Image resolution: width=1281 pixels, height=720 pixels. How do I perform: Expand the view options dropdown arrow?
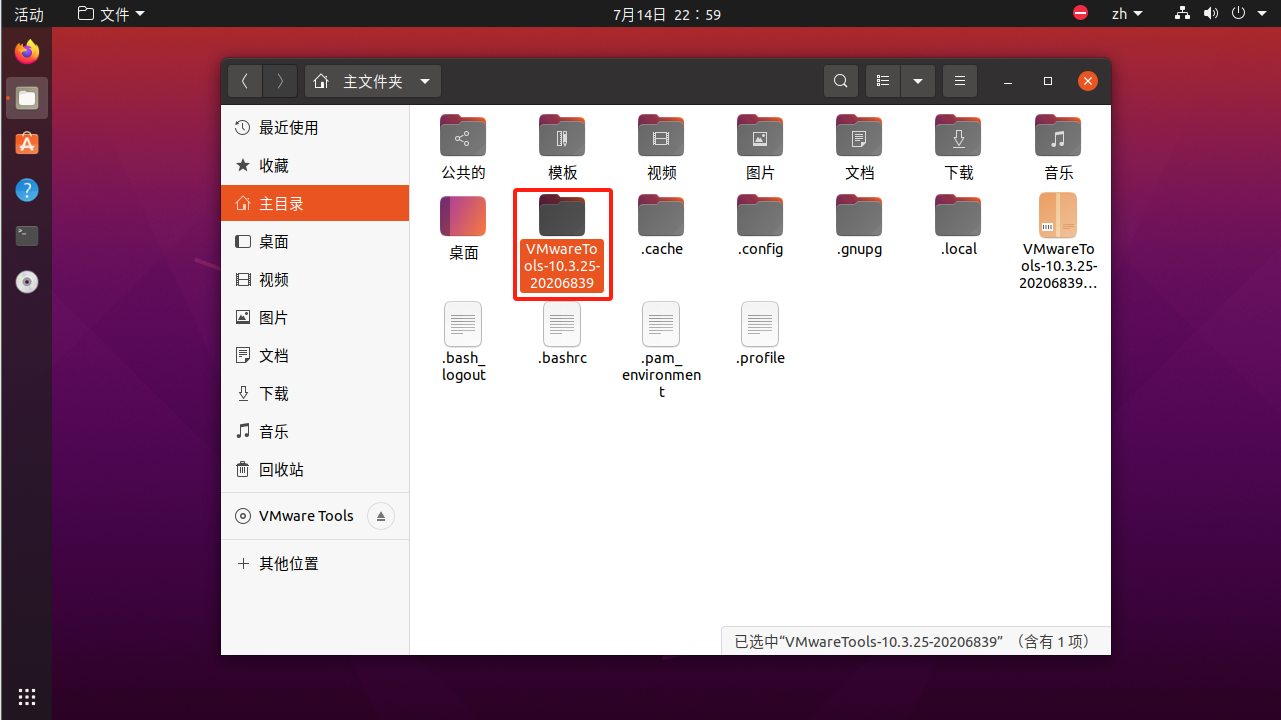pos(918,81)
